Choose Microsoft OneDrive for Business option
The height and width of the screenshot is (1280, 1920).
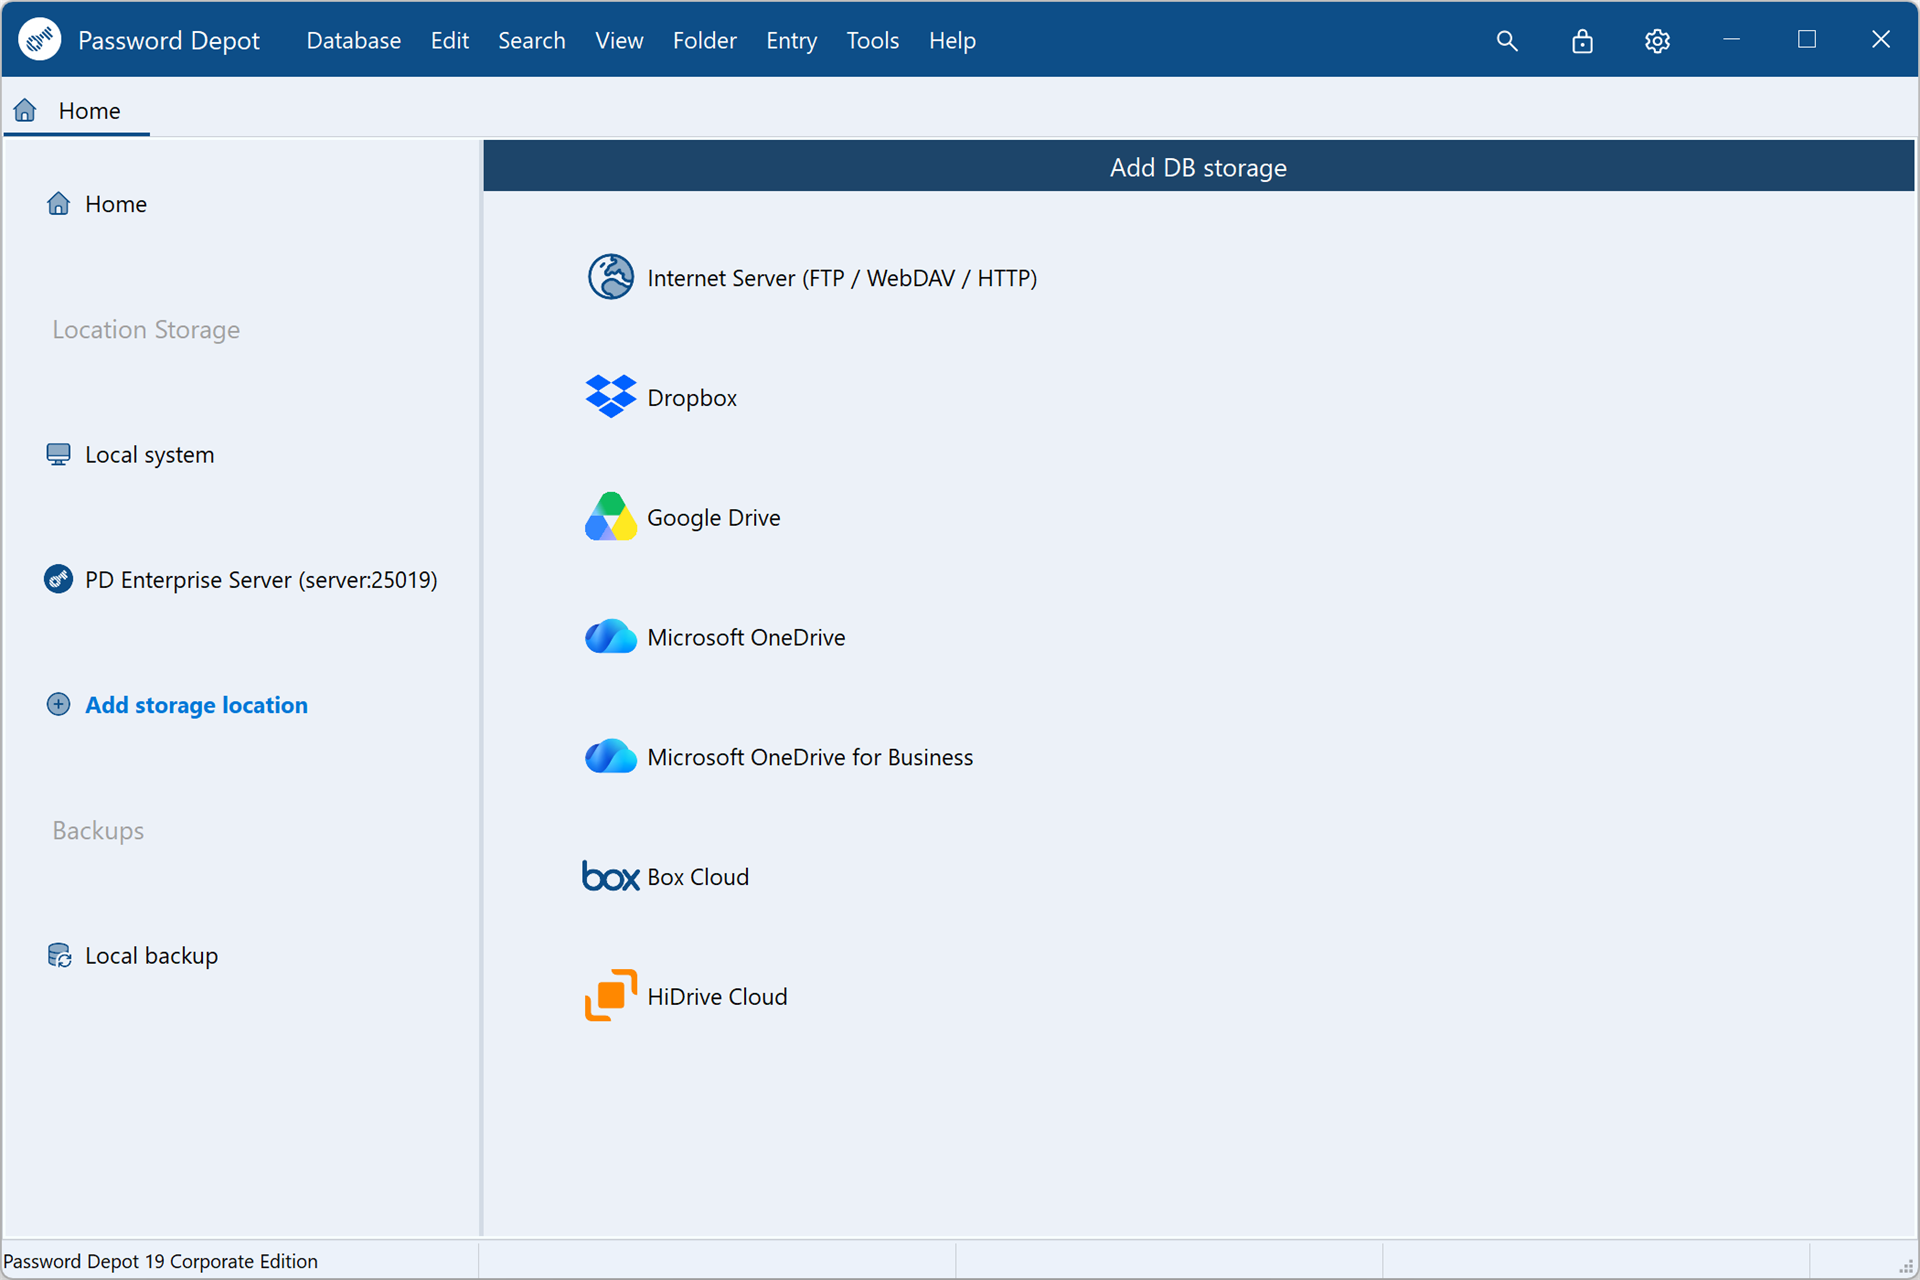pyautogui.click(x=810, y=757)
